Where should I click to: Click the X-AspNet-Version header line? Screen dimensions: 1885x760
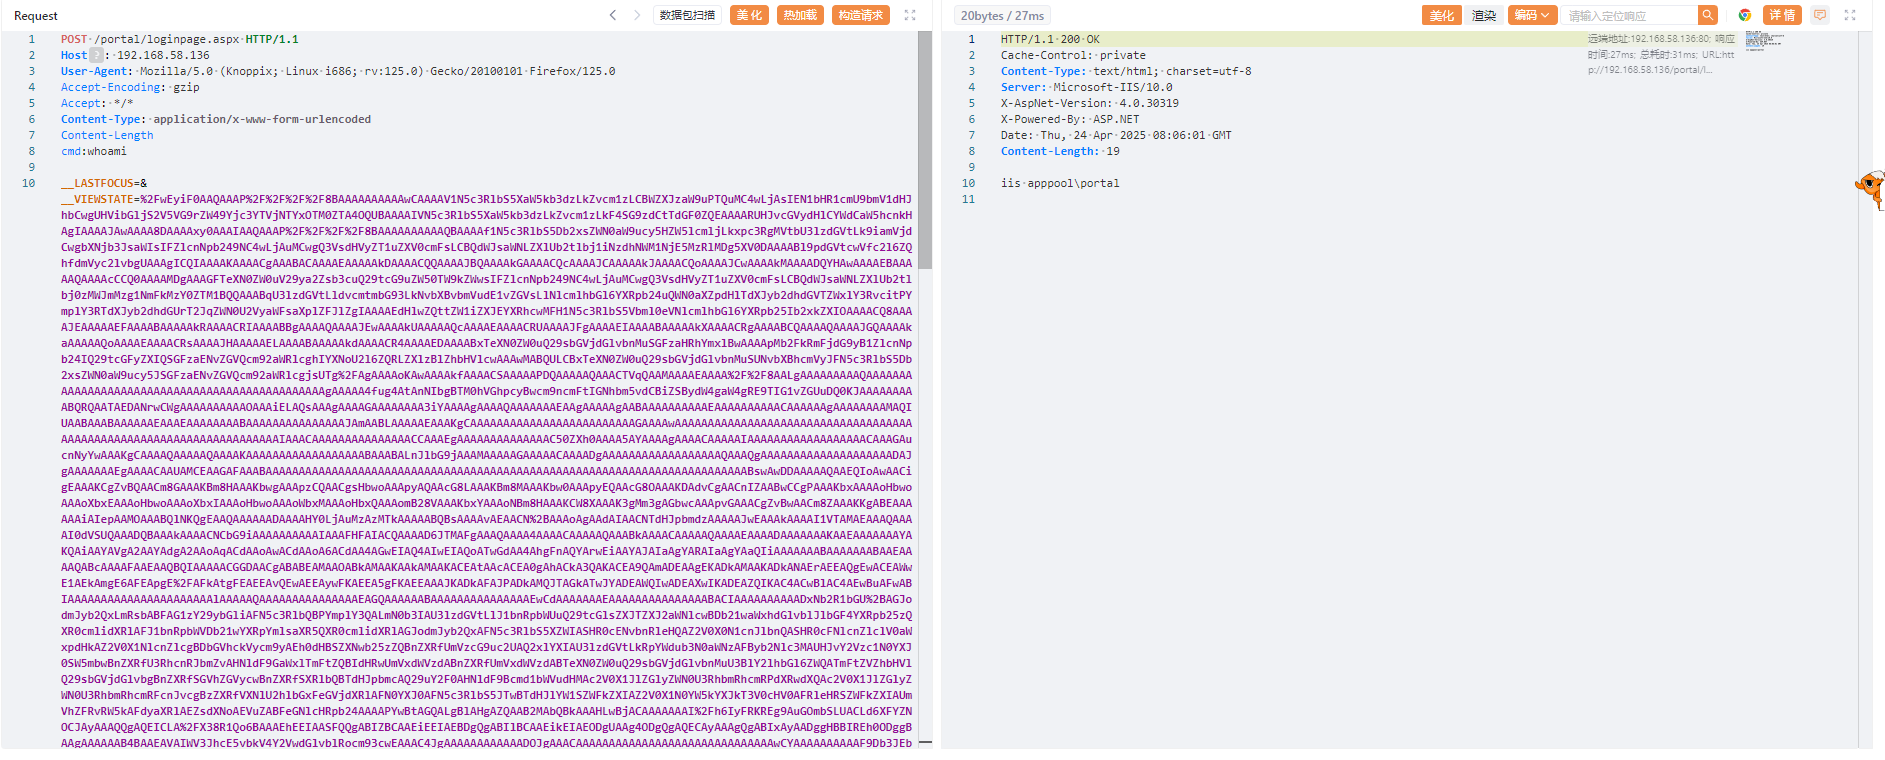[x=1090, y=104]
